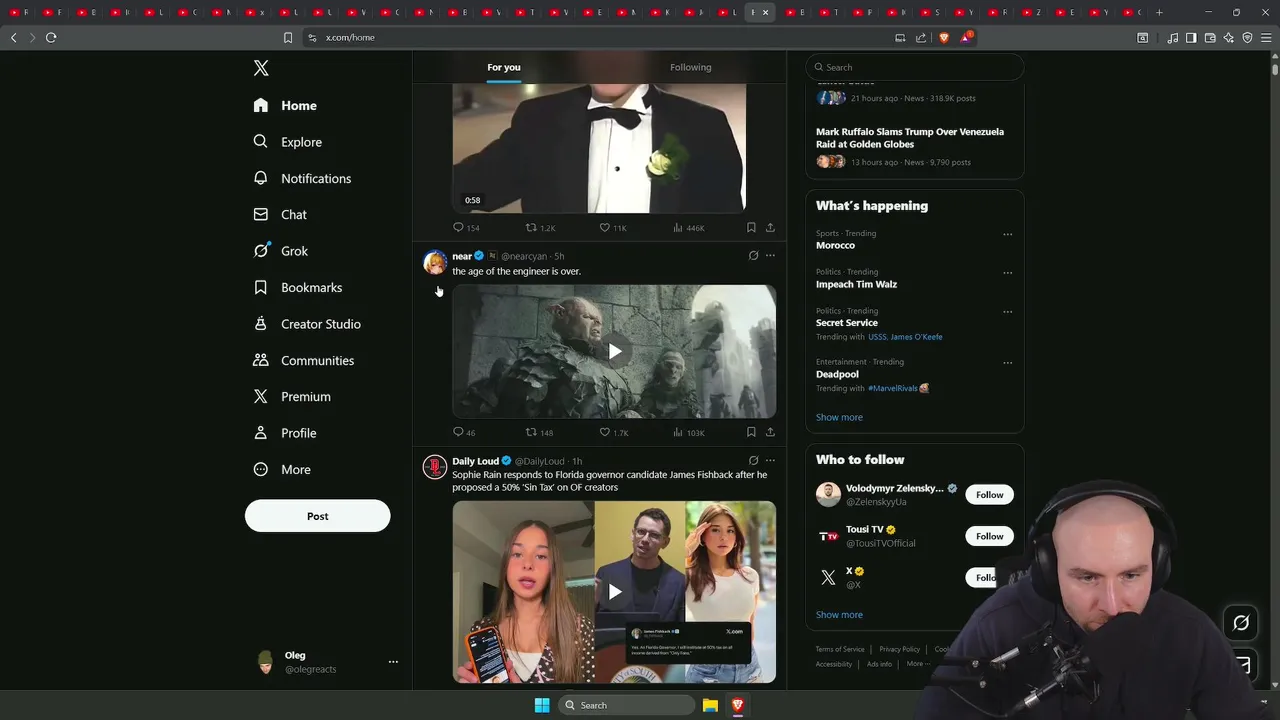Open Chat from sidebar
Image resolution: width=1280 pixels, height=720 pixels.
[x=280, y=214]
